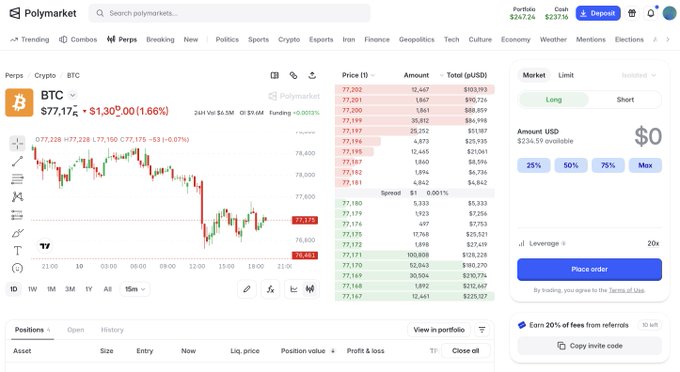Switch to candlestick chart type icon
Image resolution: width=680 pixels, height=372 pixels.
point(310,289)
